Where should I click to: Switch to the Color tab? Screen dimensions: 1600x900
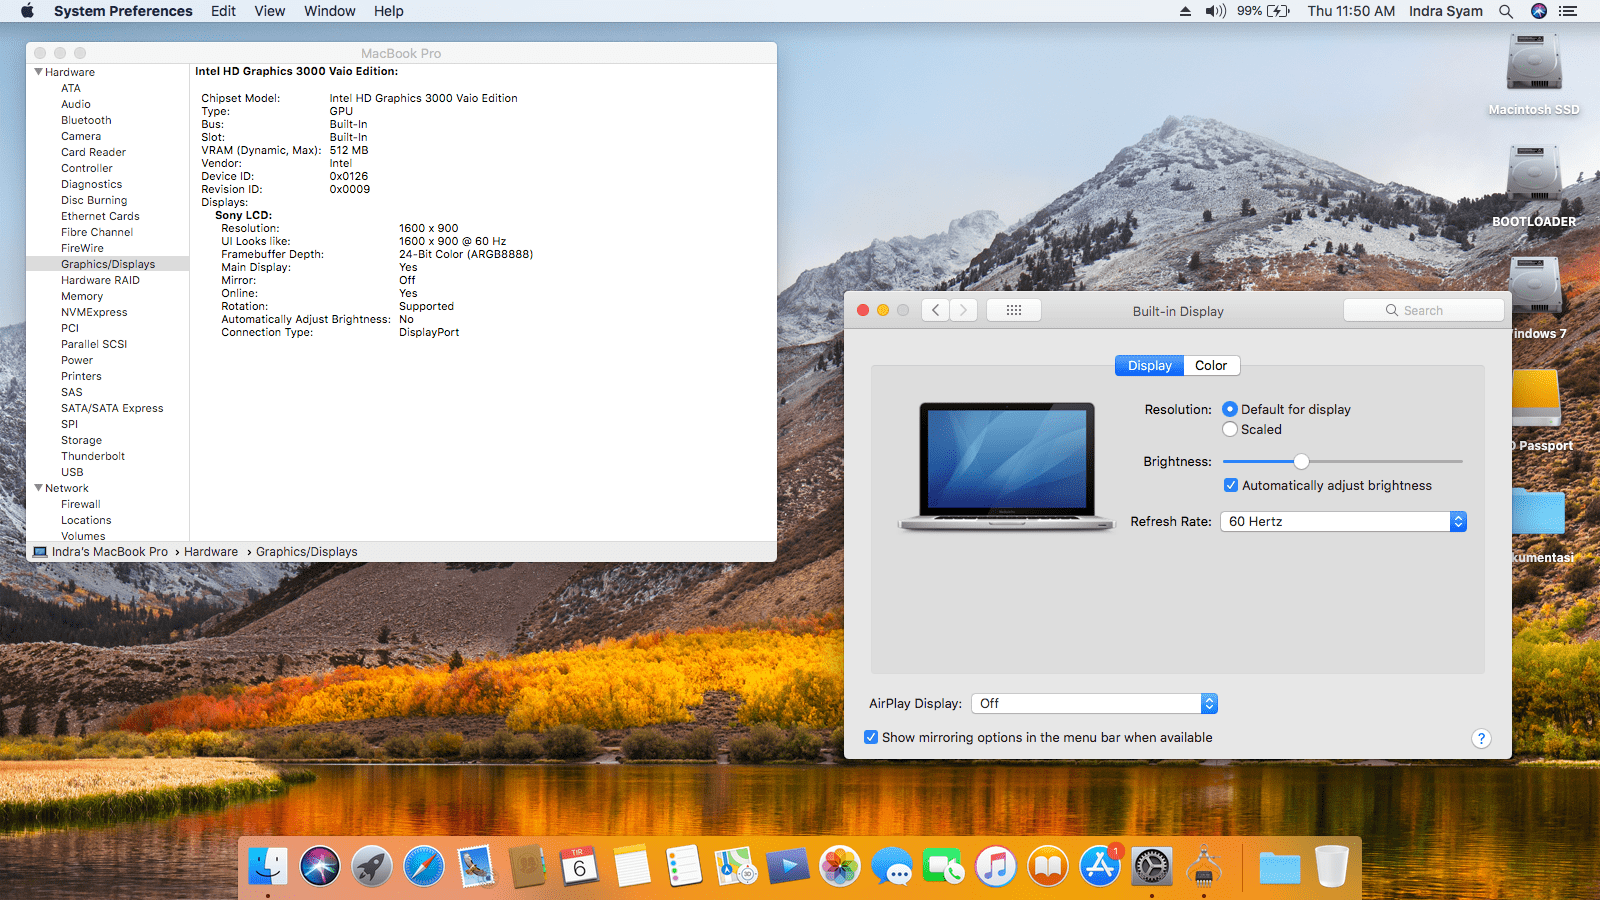pyautogui.click(x=1211, y=365)
